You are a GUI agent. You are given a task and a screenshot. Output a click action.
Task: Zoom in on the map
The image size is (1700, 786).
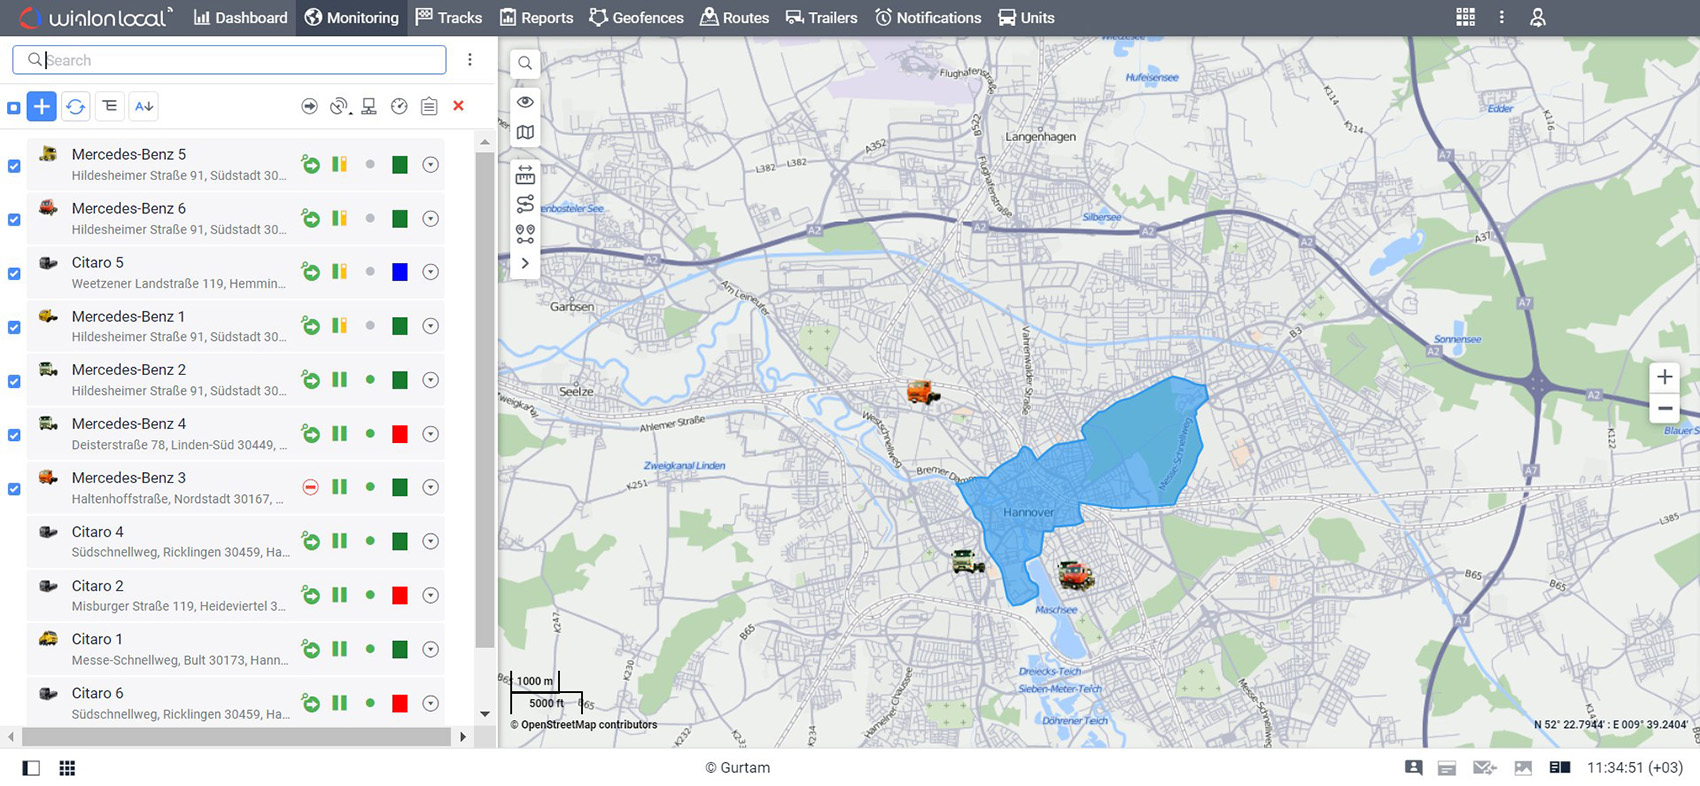click(1664, 377)
